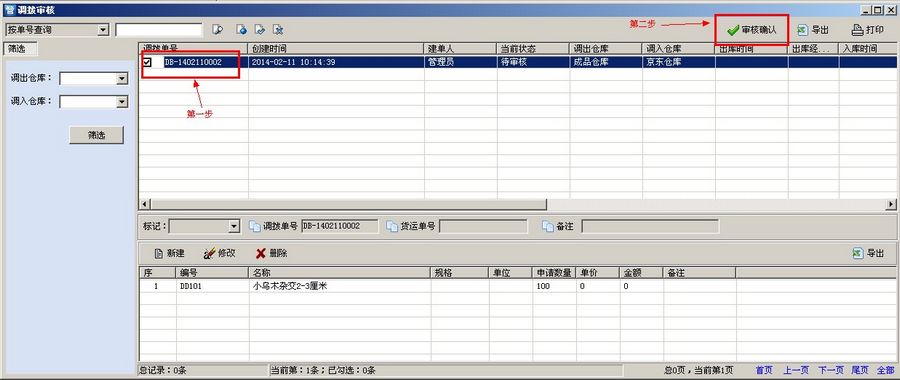Screen dimensions: 900x380
Task: Click the toolbar icon with check mark badge
Action: [260, 30]
